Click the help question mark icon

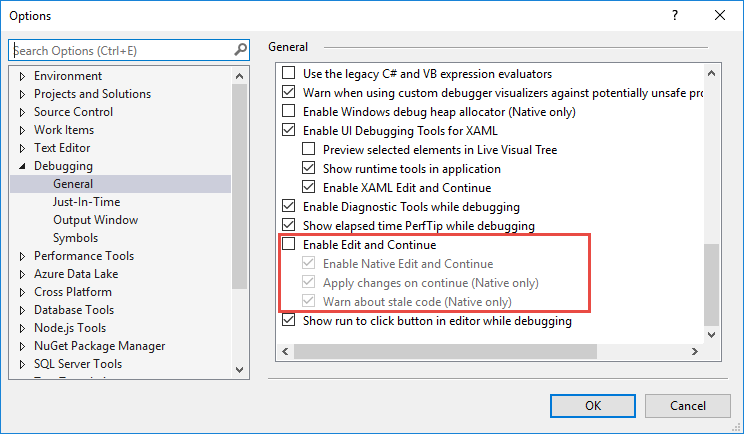(675, 16)
